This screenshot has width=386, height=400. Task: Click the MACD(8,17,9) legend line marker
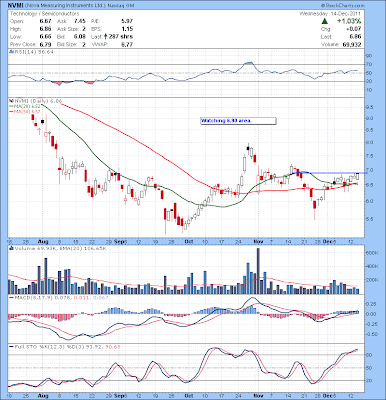[11, 297]
